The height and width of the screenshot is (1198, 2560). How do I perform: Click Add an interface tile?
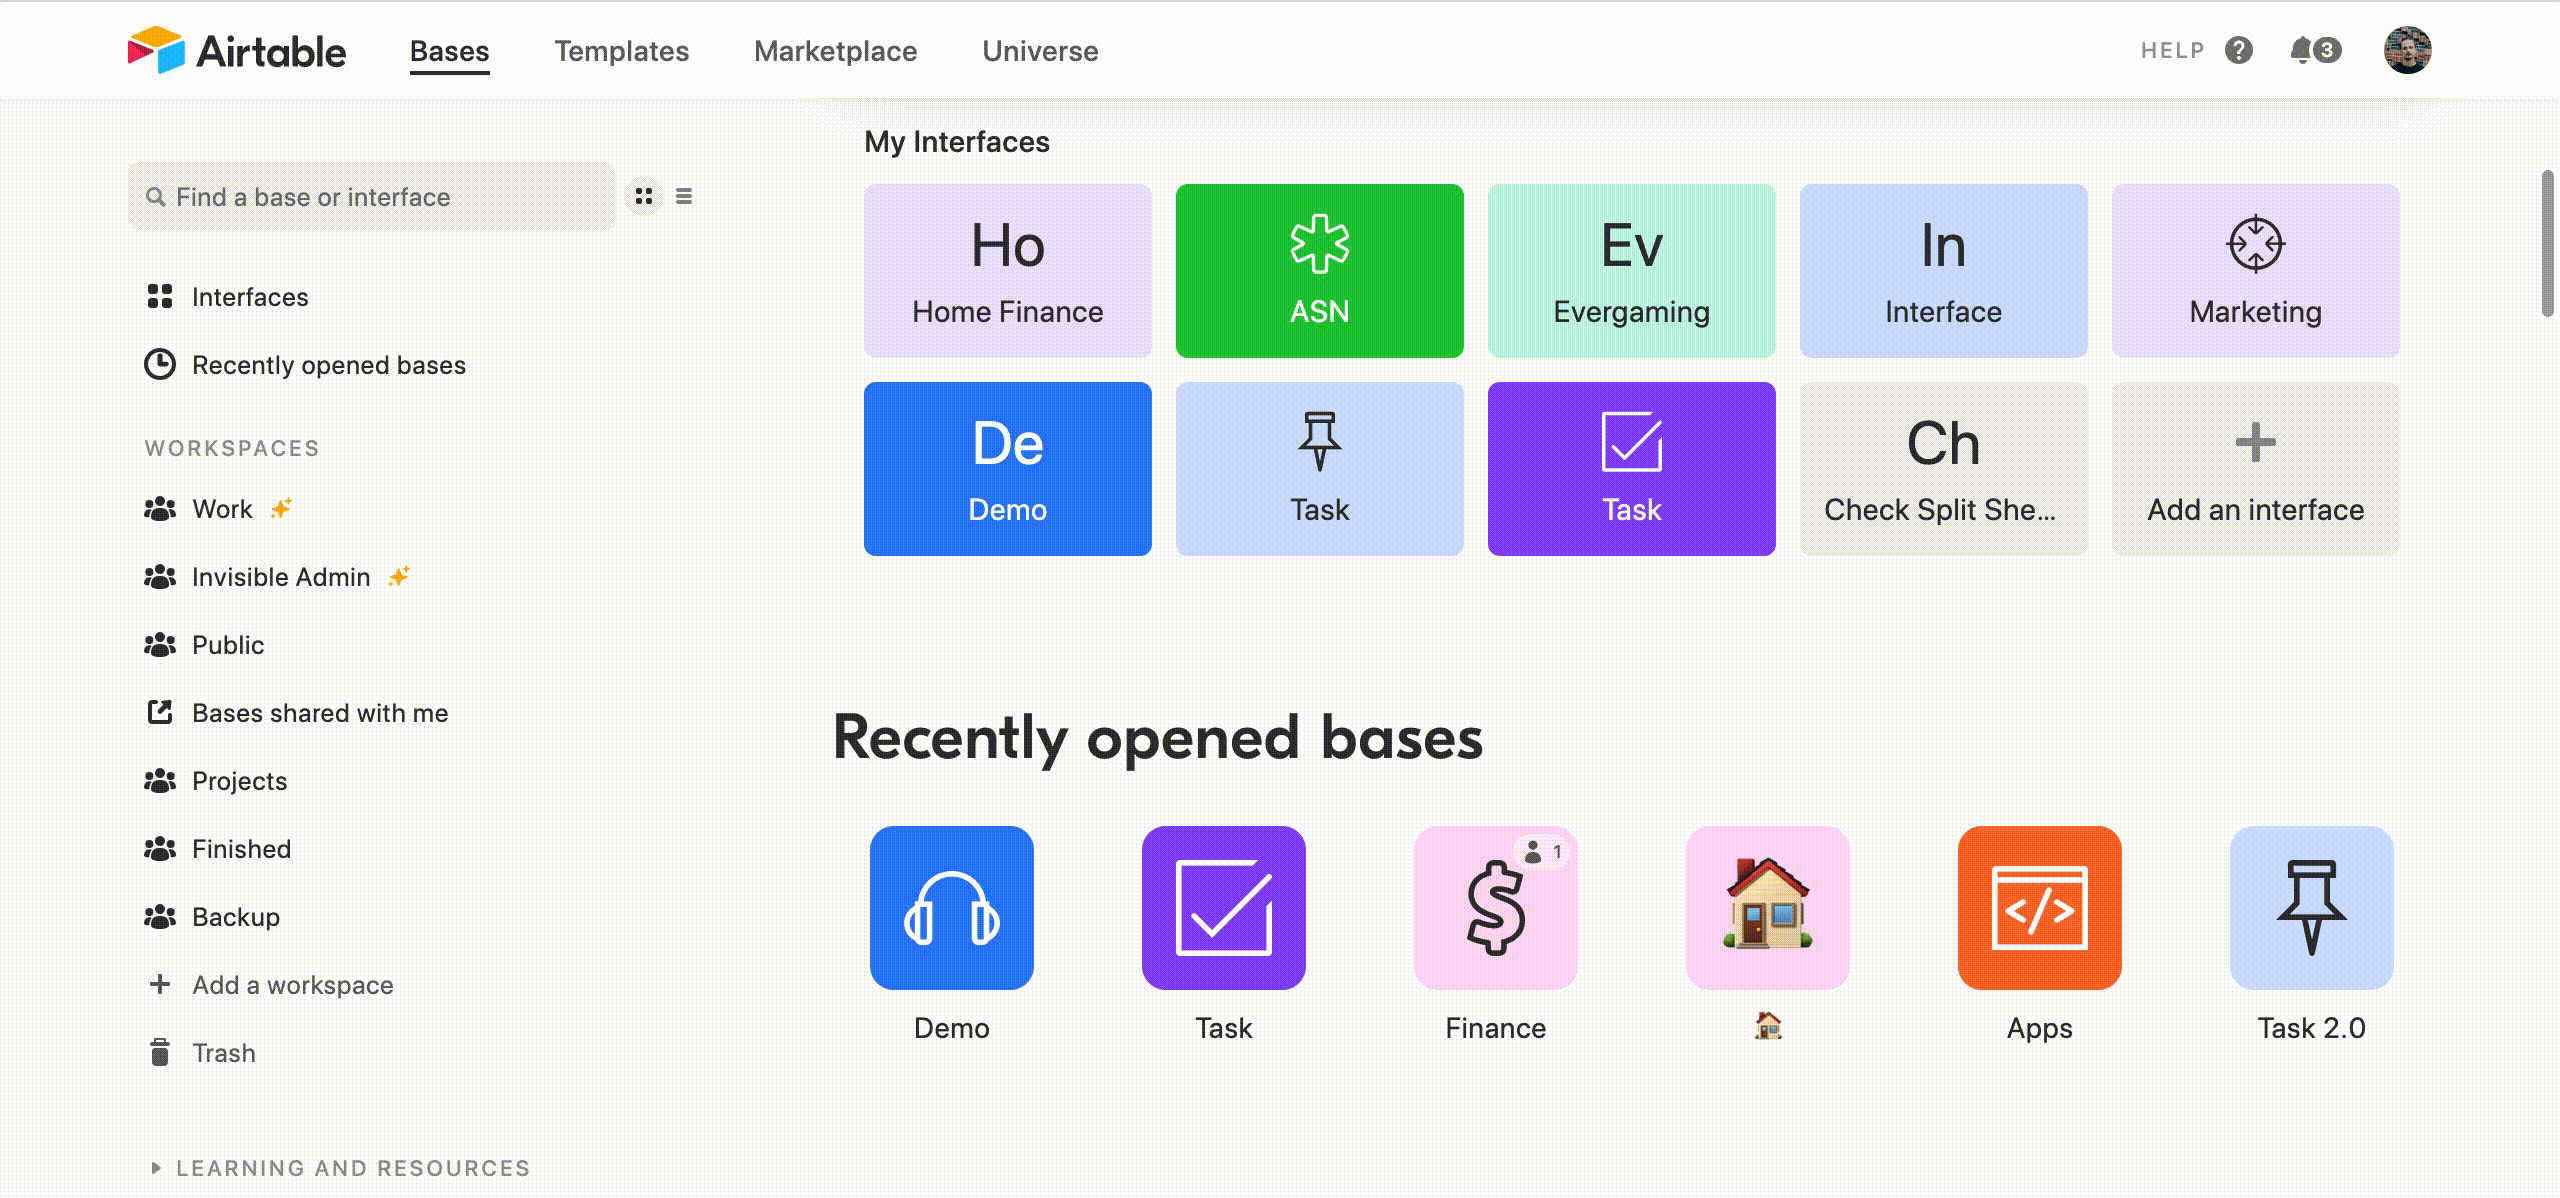2255,468
